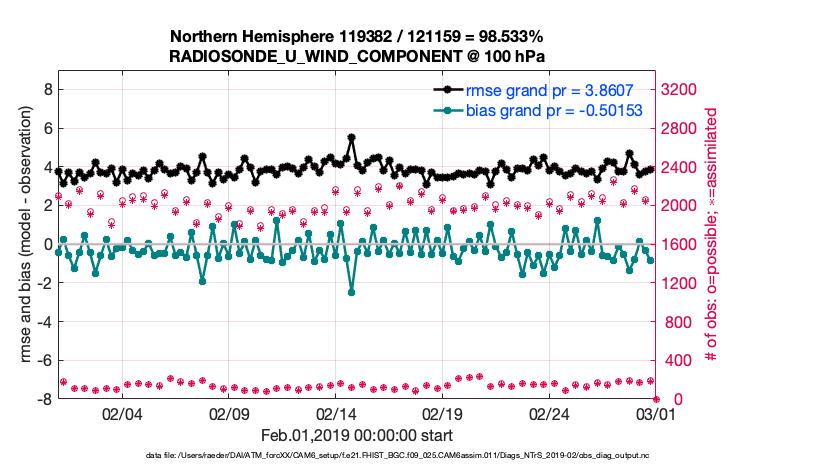Click the 02/19 date tick label
Screen dimensions: 830x470
click(x=442, y=415)
